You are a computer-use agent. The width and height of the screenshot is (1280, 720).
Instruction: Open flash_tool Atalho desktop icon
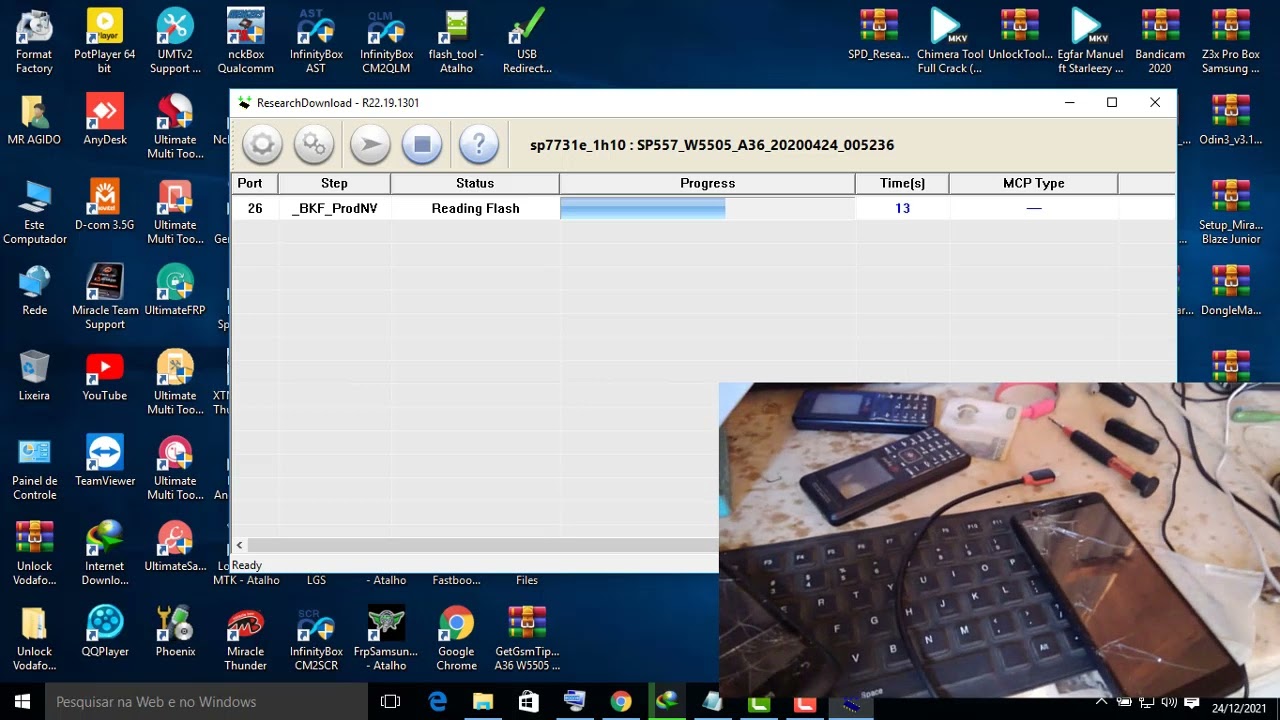click(x=456, y=41)
